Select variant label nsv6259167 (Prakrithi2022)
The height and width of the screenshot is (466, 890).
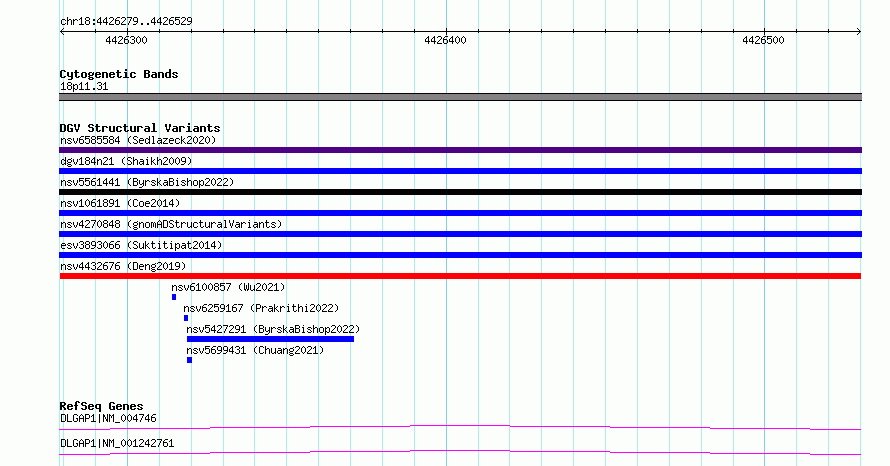(261, 308)
